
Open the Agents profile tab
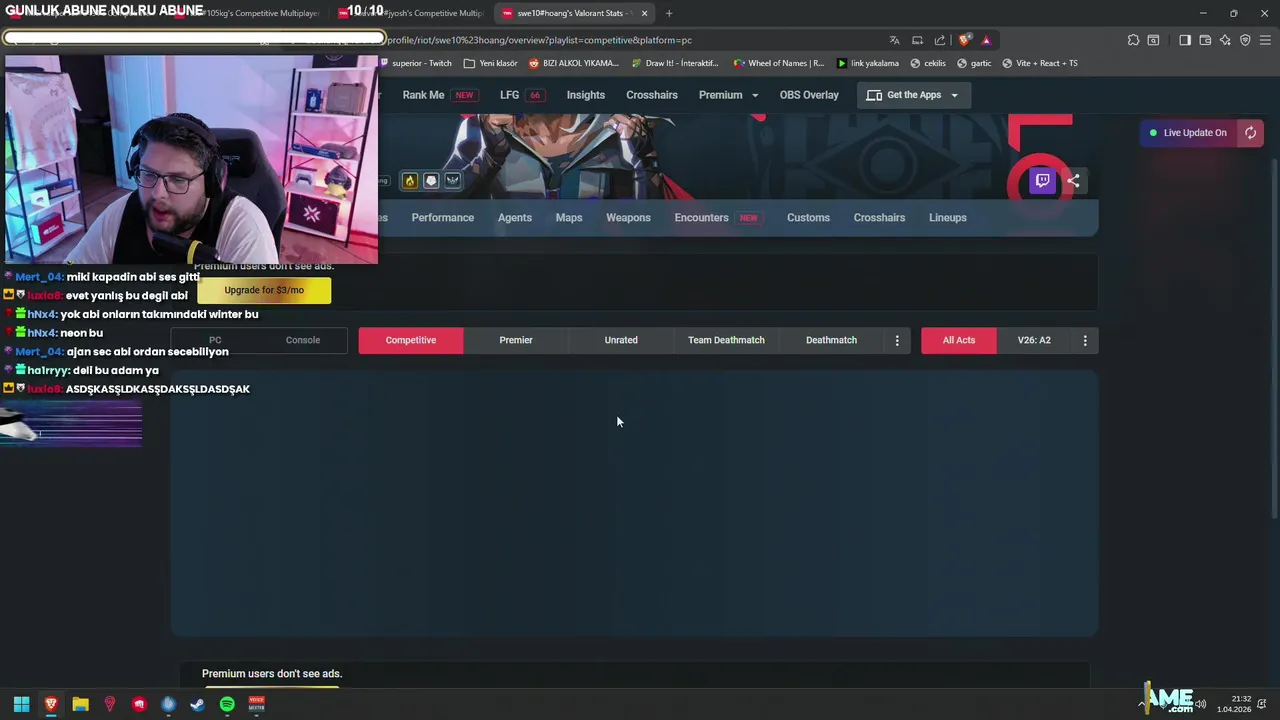pyautogui.click(x=515, y=218)
